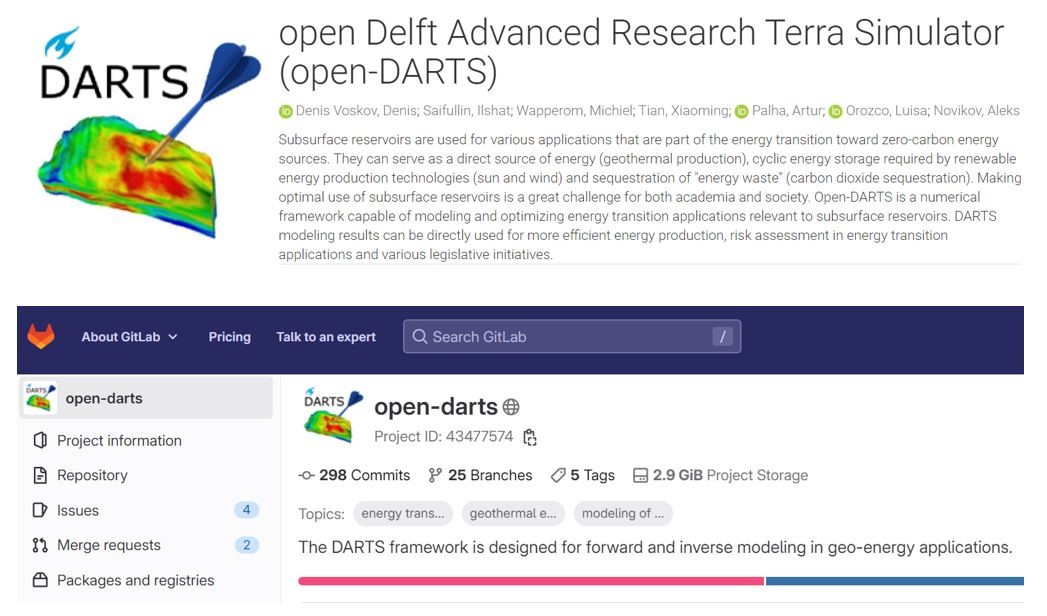This screenshot has width=1047, height=616.
Task: Click the public globe icon next to open-darts
Action: pos(511,407)
